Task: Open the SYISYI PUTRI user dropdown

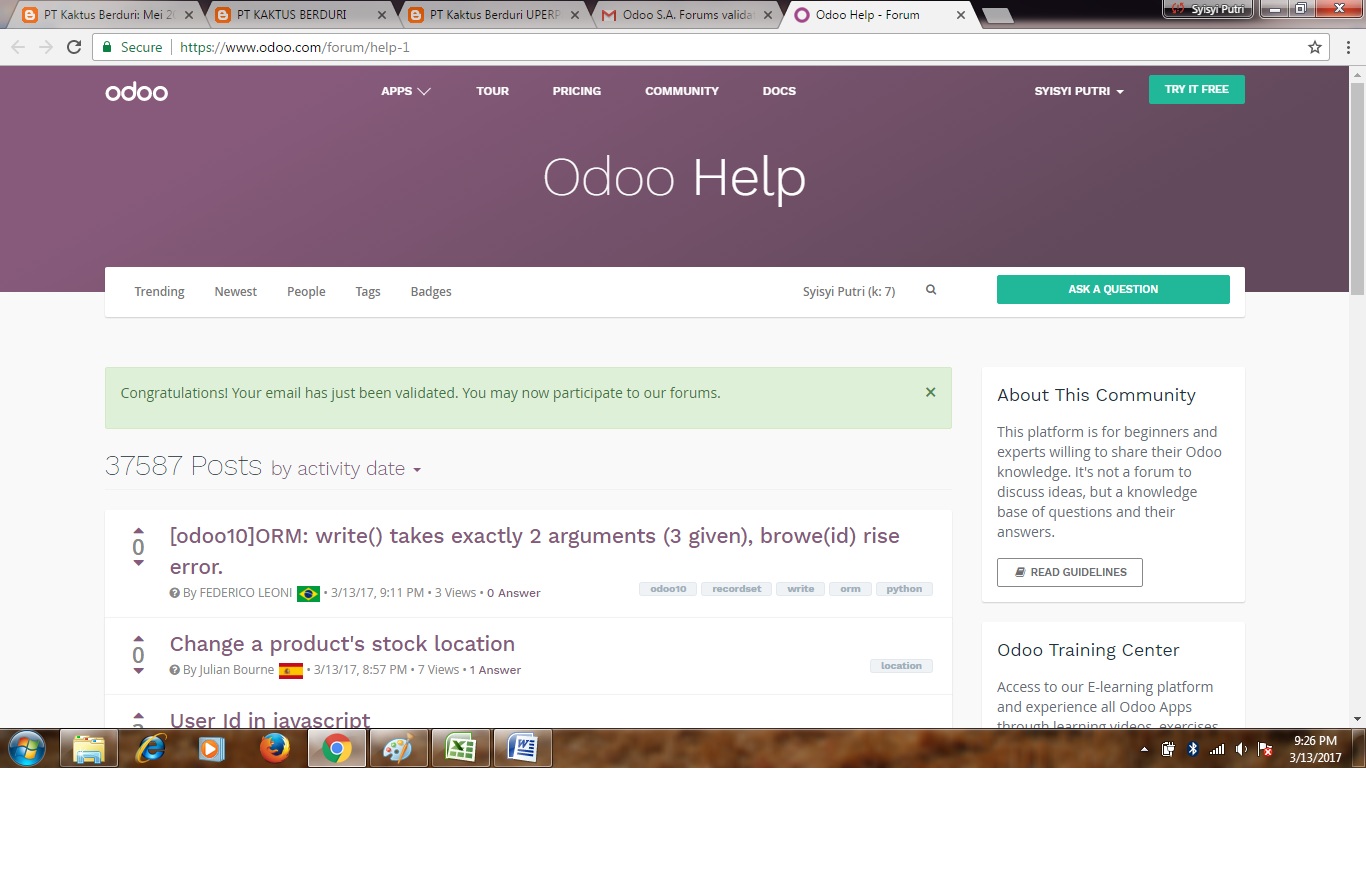Action: [x=1079, y=91]
